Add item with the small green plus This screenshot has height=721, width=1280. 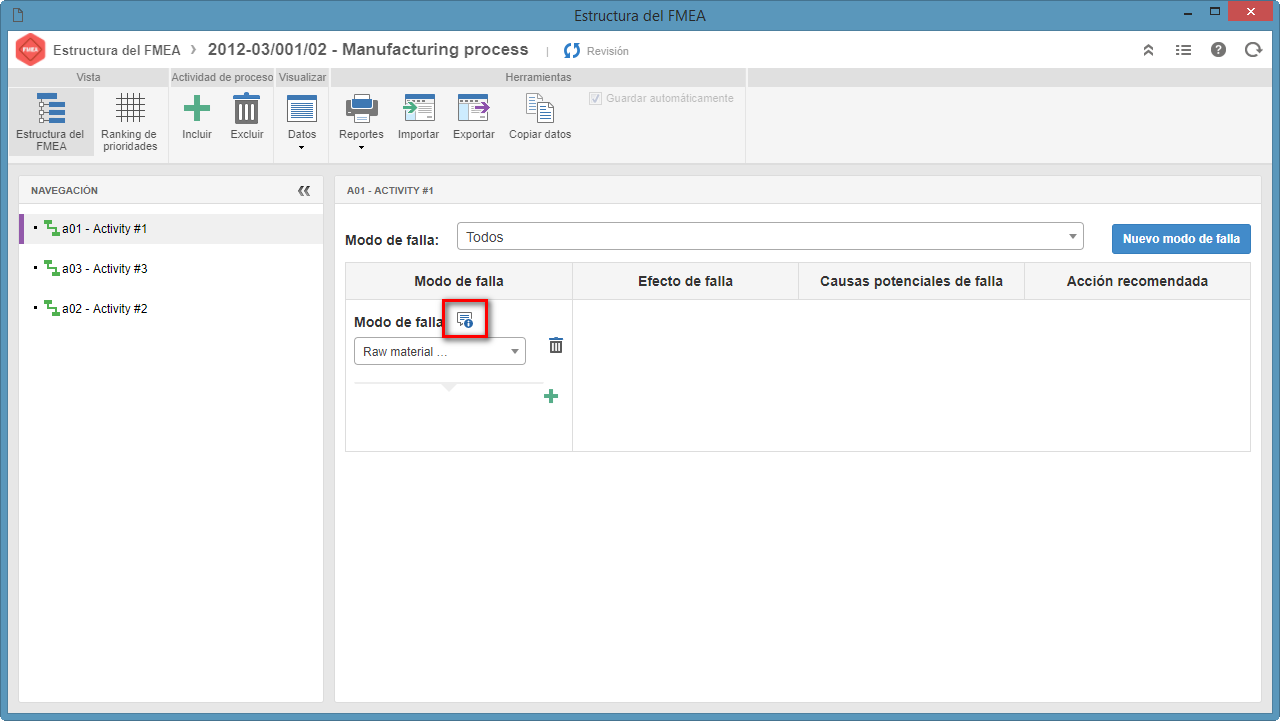point(551,397)
